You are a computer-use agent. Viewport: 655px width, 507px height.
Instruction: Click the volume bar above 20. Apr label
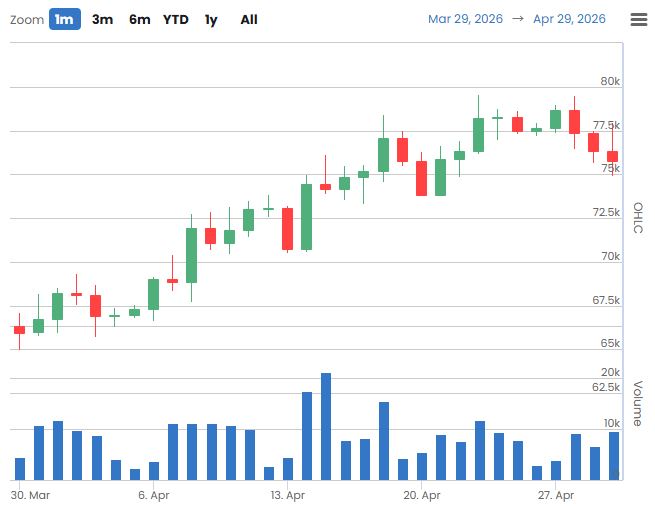point(422,466)
